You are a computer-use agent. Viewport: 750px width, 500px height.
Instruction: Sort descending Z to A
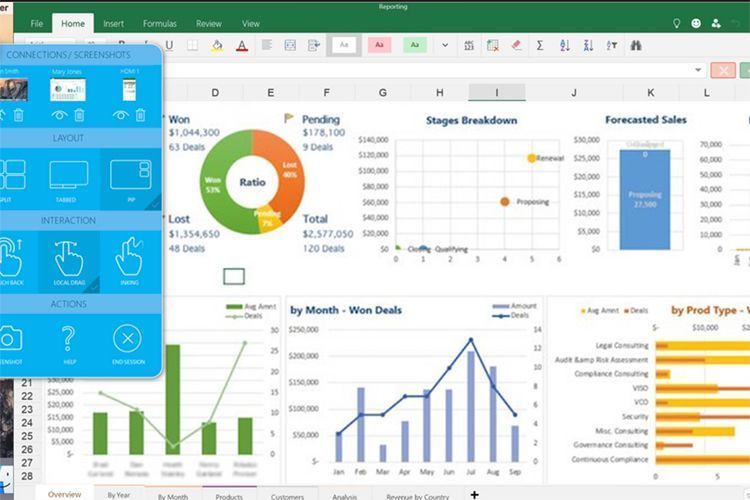588,45
